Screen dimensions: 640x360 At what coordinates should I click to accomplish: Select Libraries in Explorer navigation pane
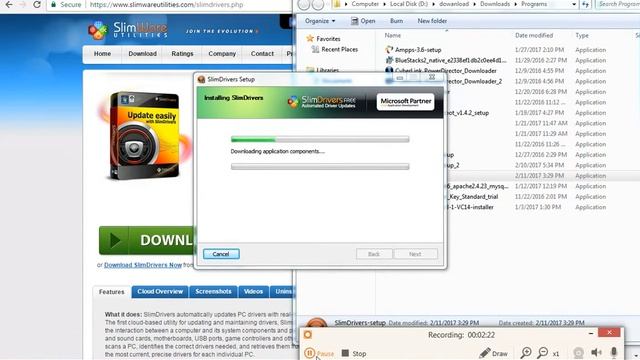328,70
